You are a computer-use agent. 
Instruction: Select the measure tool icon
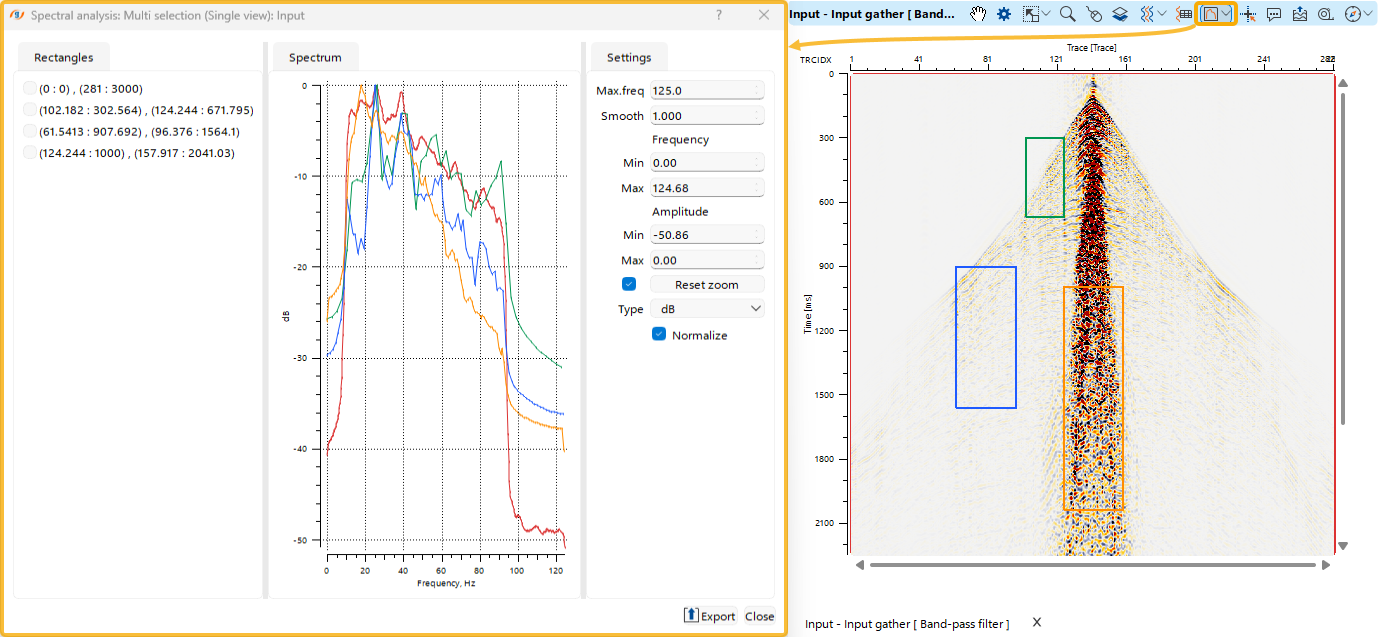click(1325, 14)
